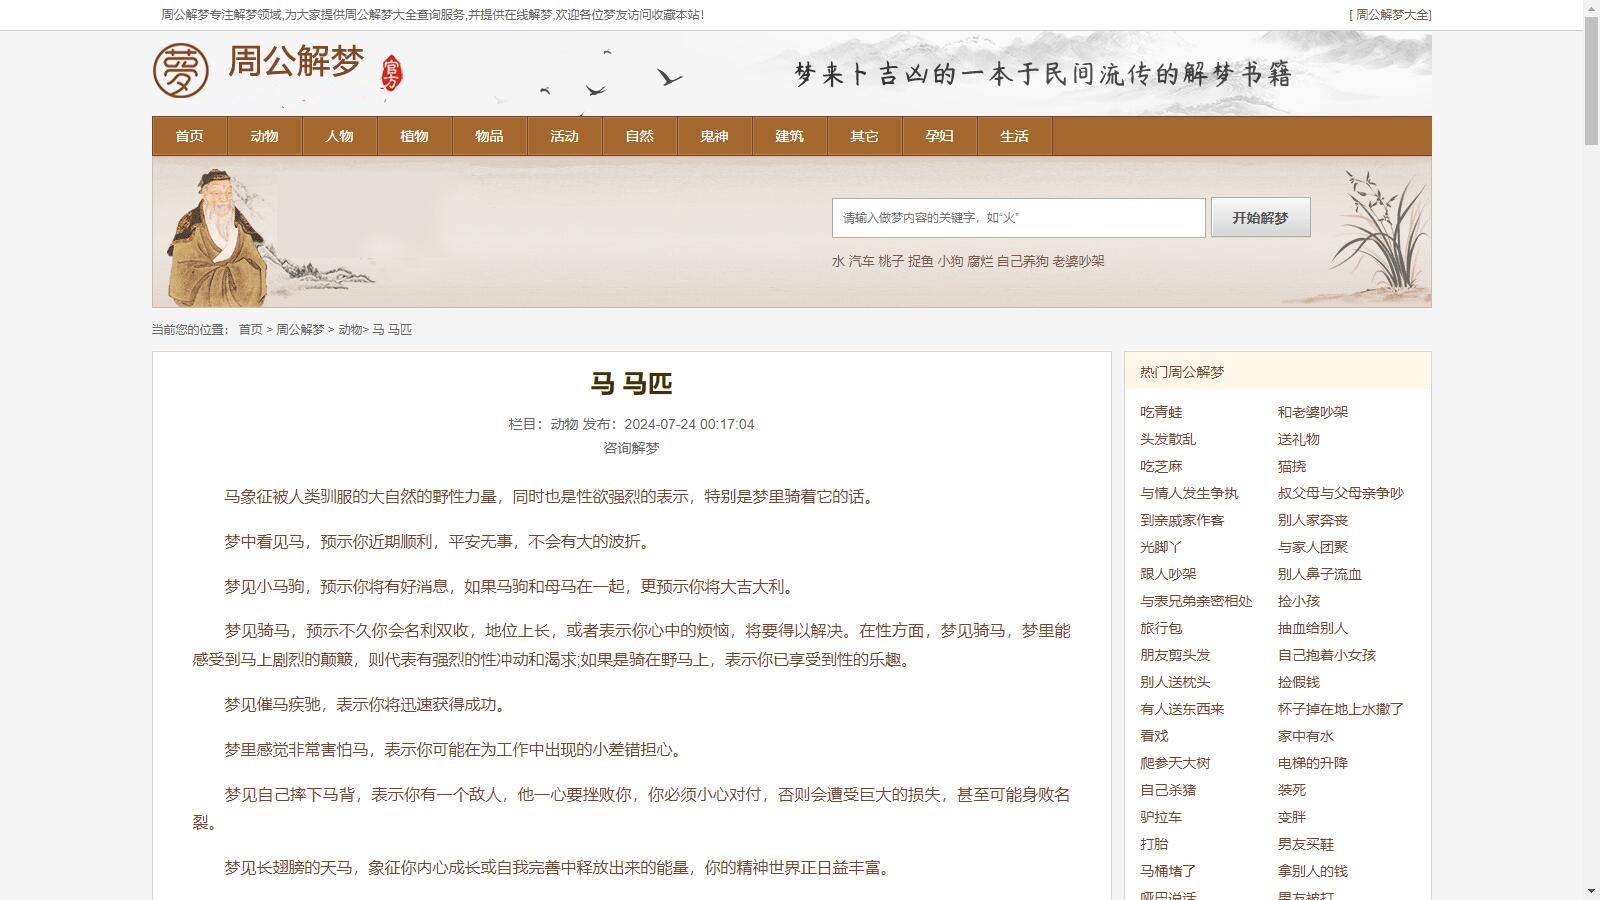Image resolution: width=1600 pixels, height=900 pixels.
Task: Open 和老婆吵架 in the hot list
Action: click(1312, 411)
